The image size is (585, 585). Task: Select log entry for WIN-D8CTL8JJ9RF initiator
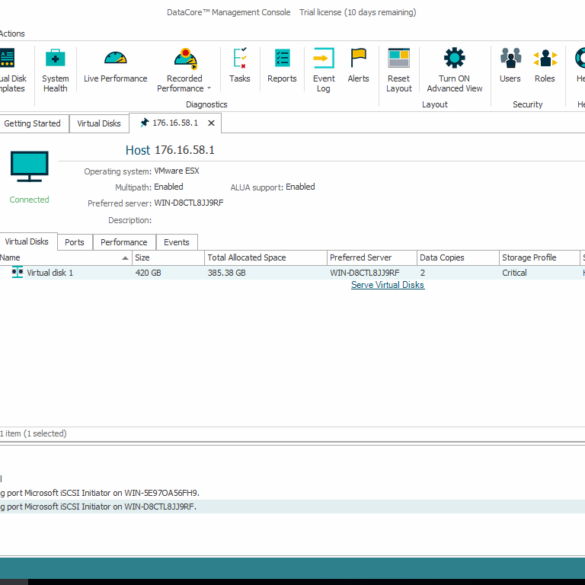tap(292, 507)
